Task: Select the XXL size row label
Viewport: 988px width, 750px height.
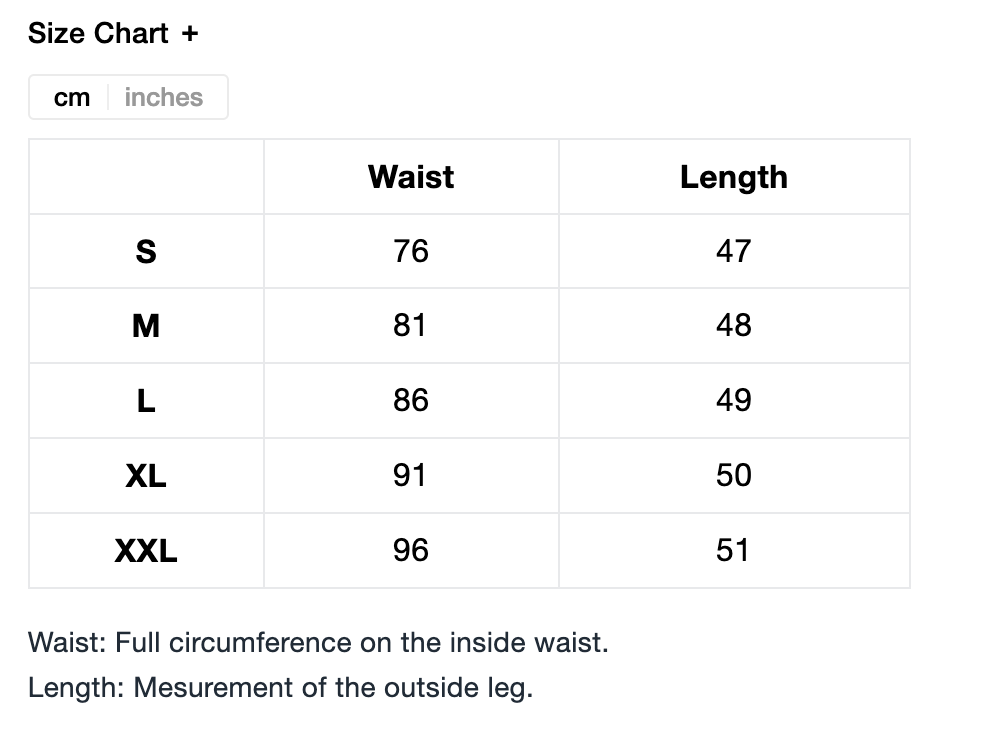Action: [146, 551]
